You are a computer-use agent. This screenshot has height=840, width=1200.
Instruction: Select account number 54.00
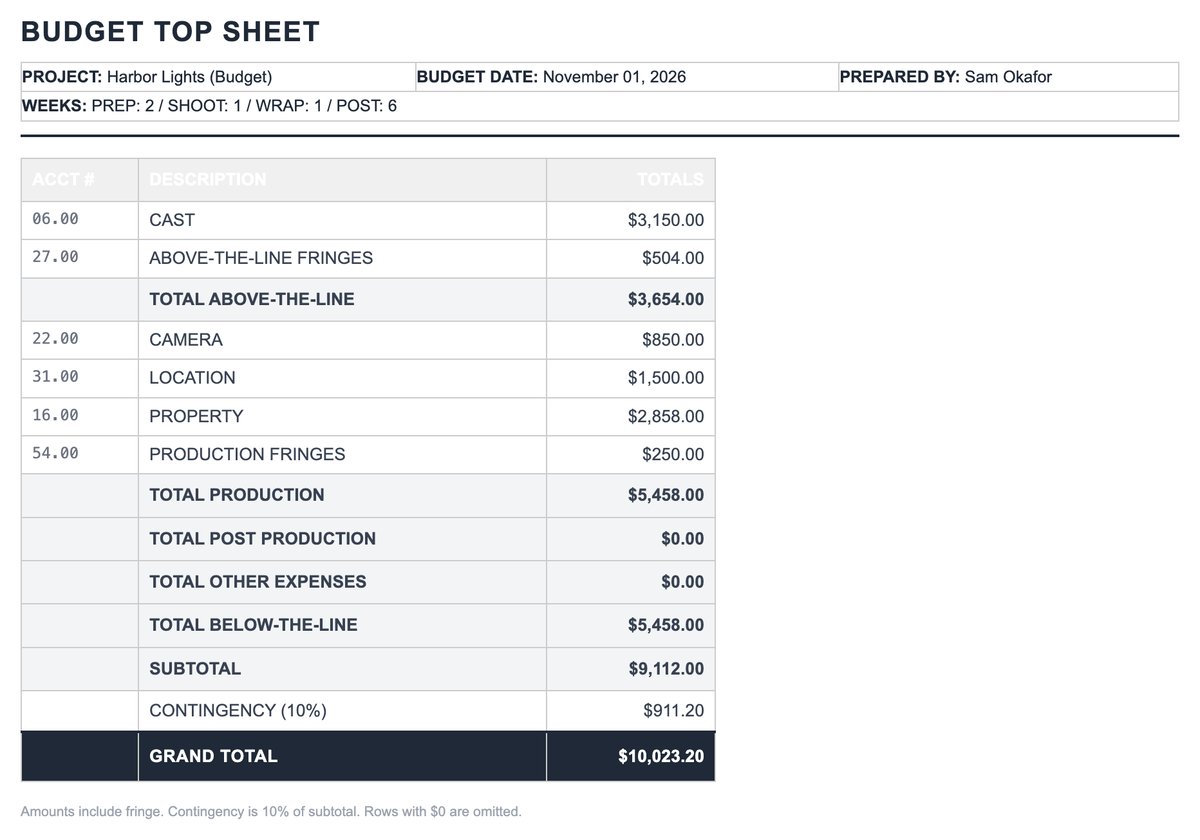[x=55, y=453]
